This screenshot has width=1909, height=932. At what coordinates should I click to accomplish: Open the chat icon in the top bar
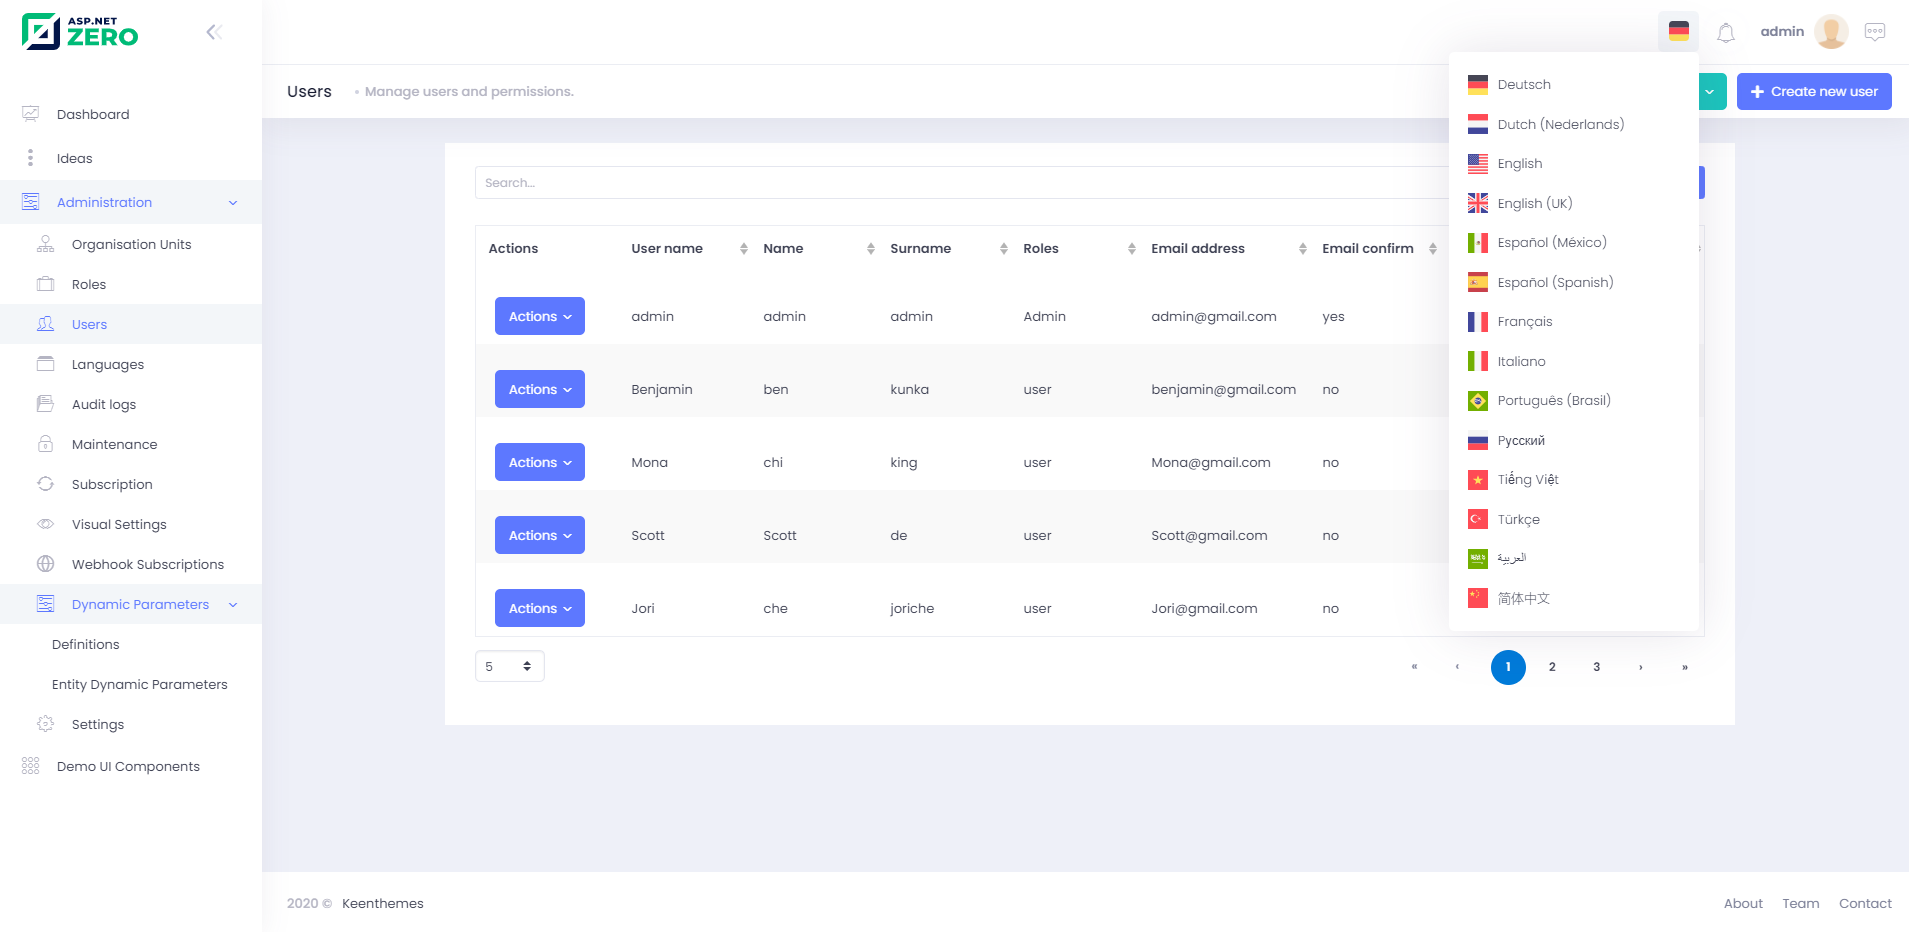[x=1876, y=31]
